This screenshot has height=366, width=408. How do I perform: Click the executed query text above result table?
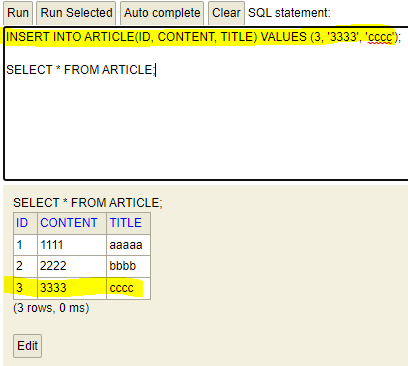click(88, 203)
